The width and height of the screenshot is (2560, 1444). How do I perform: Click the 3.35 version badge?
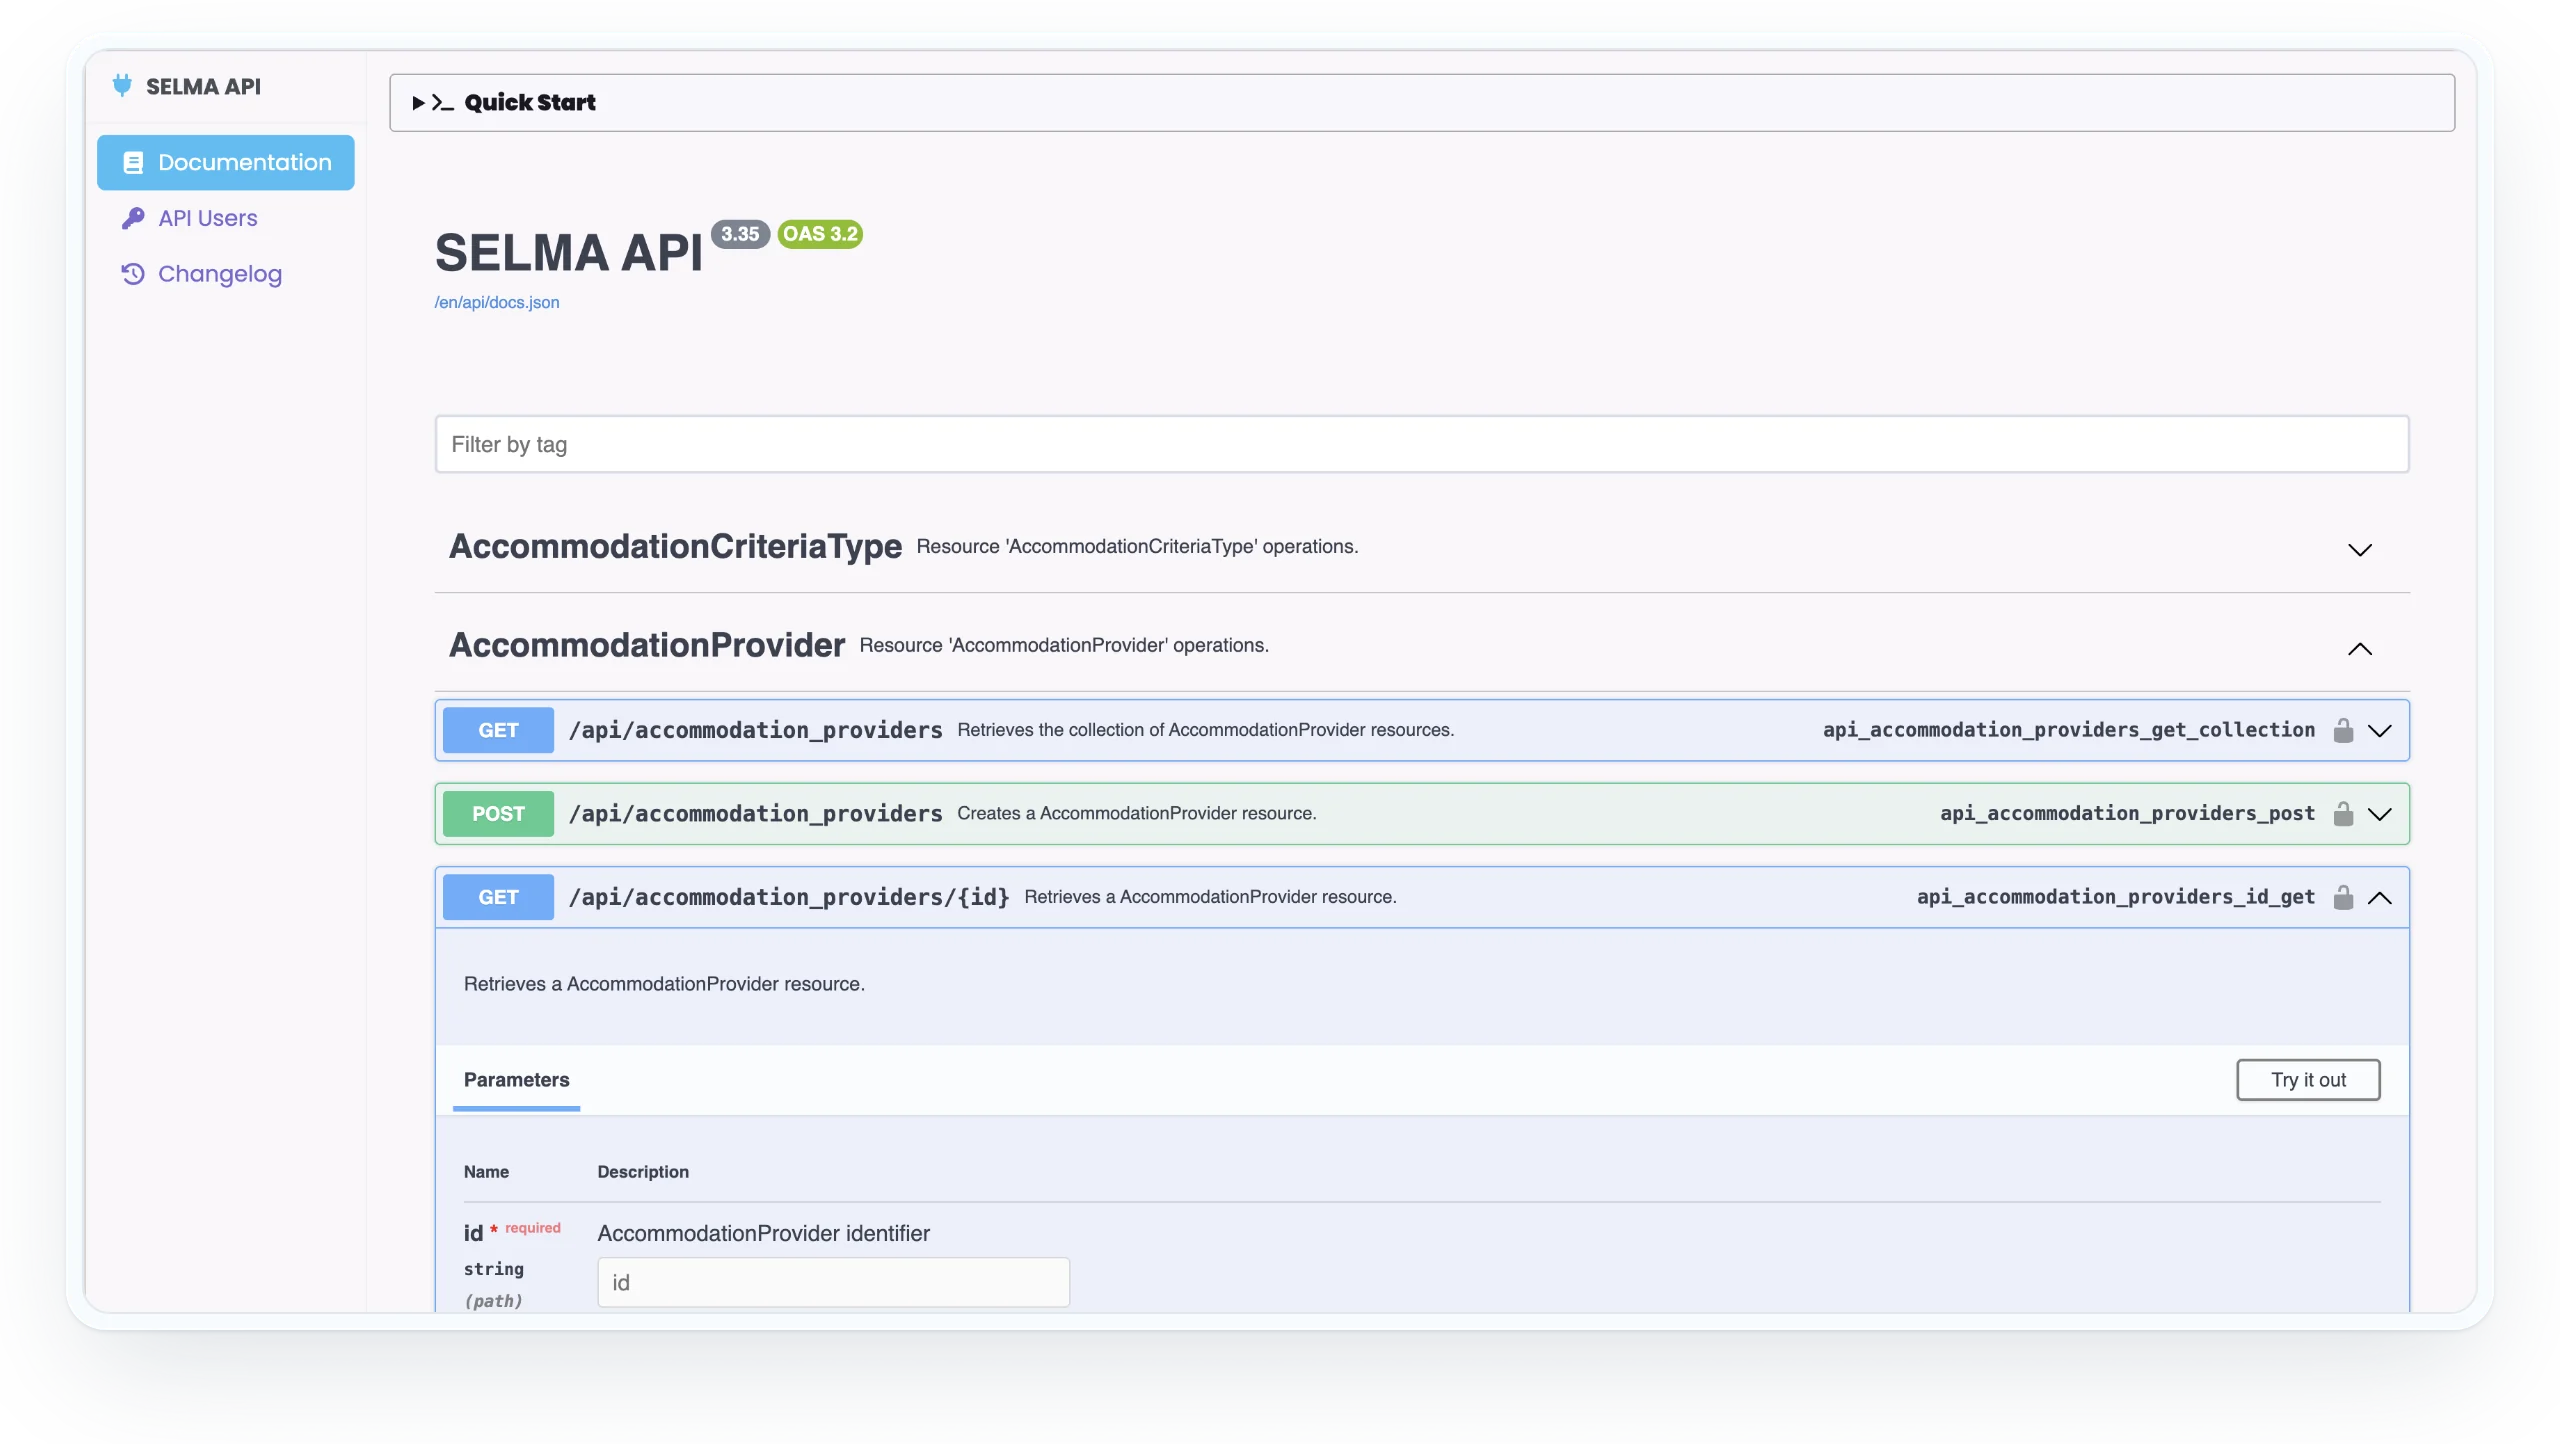[x=740, y=234]
